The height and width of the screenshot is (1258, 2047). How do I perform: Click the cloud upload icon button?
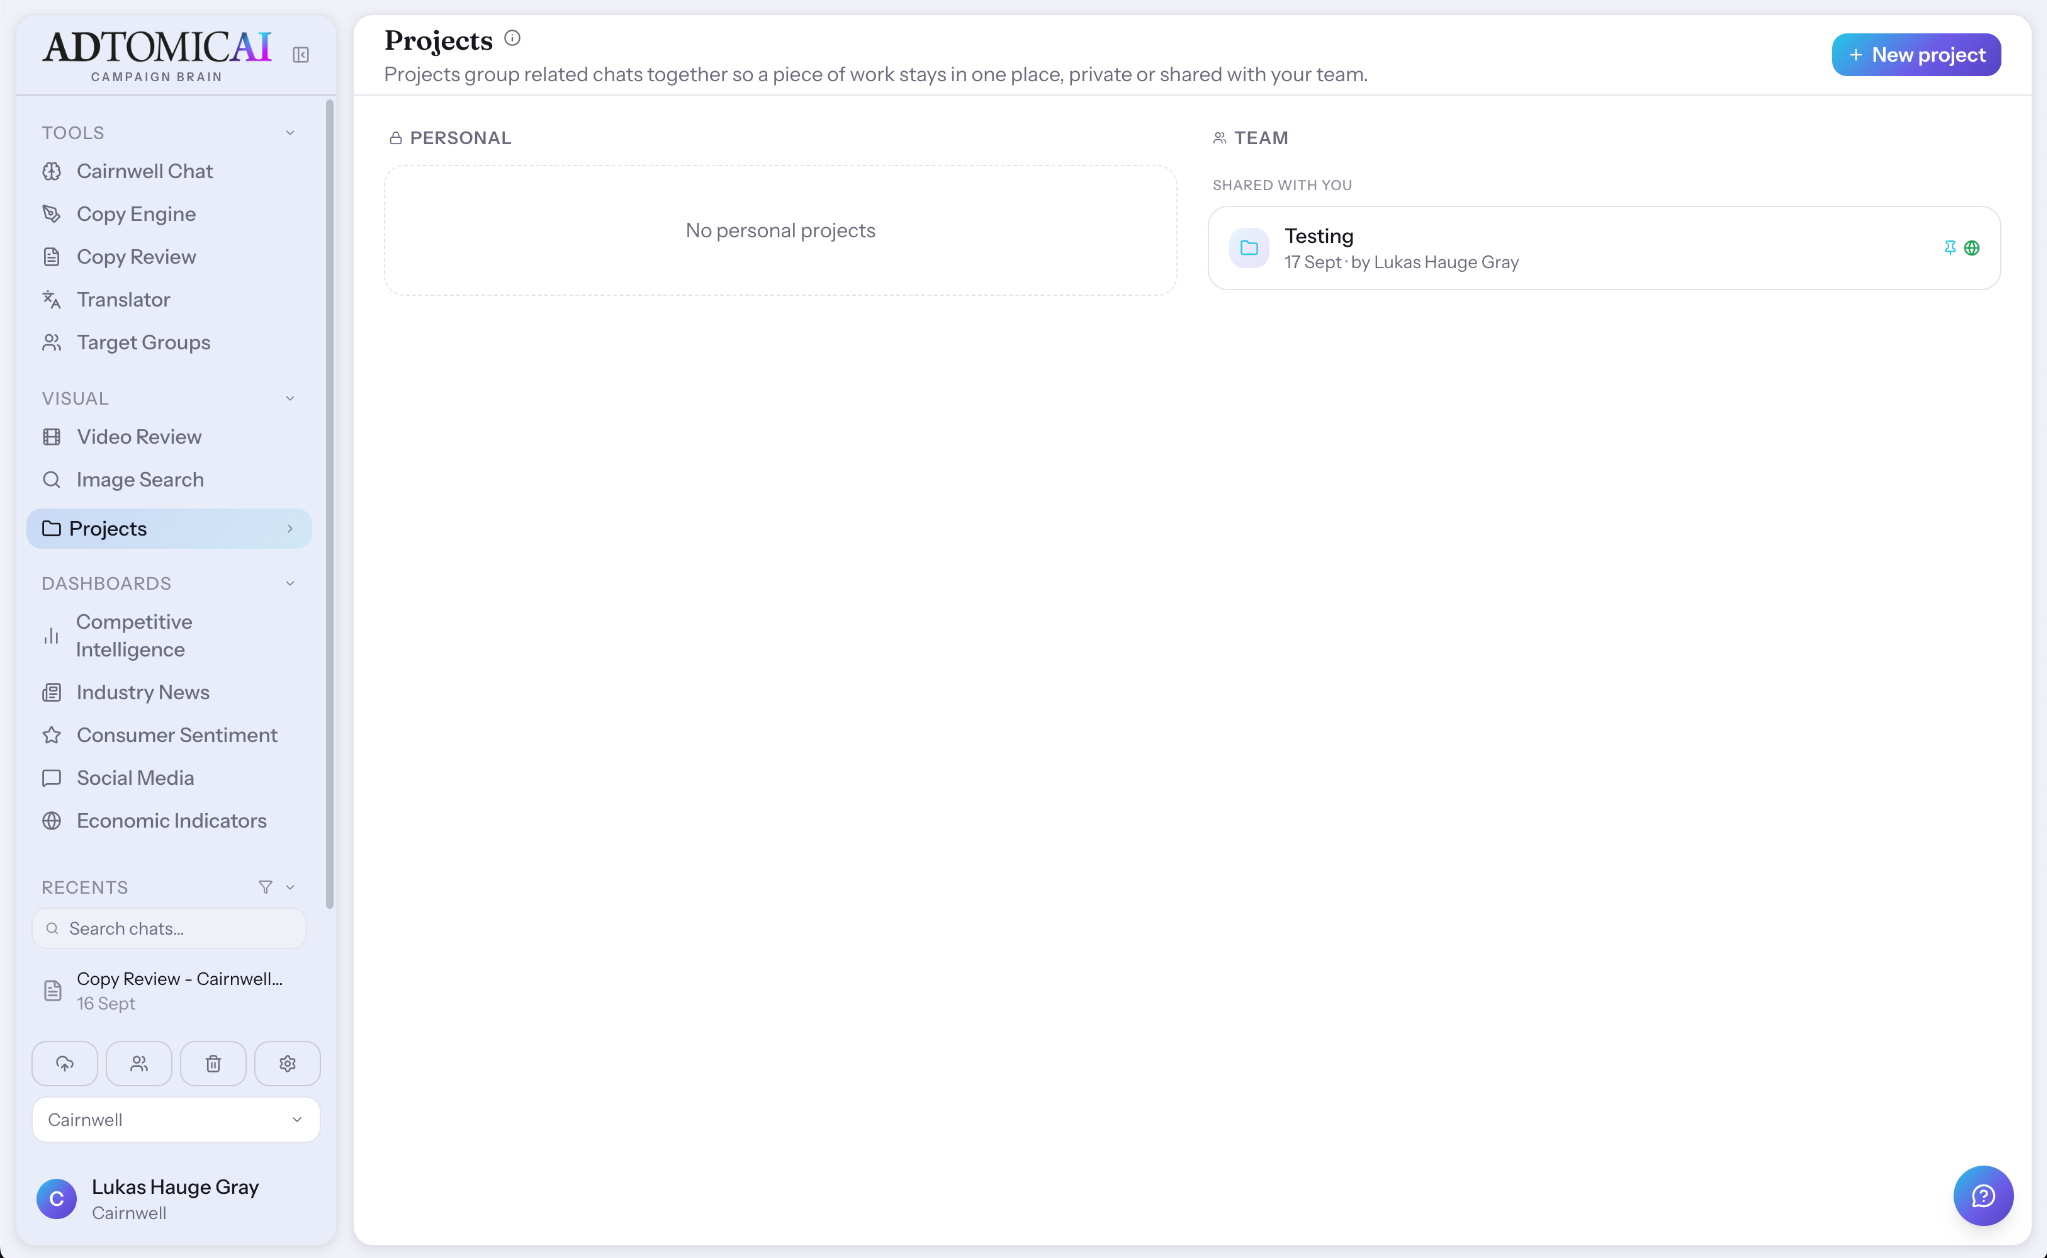coord(65,1063)
